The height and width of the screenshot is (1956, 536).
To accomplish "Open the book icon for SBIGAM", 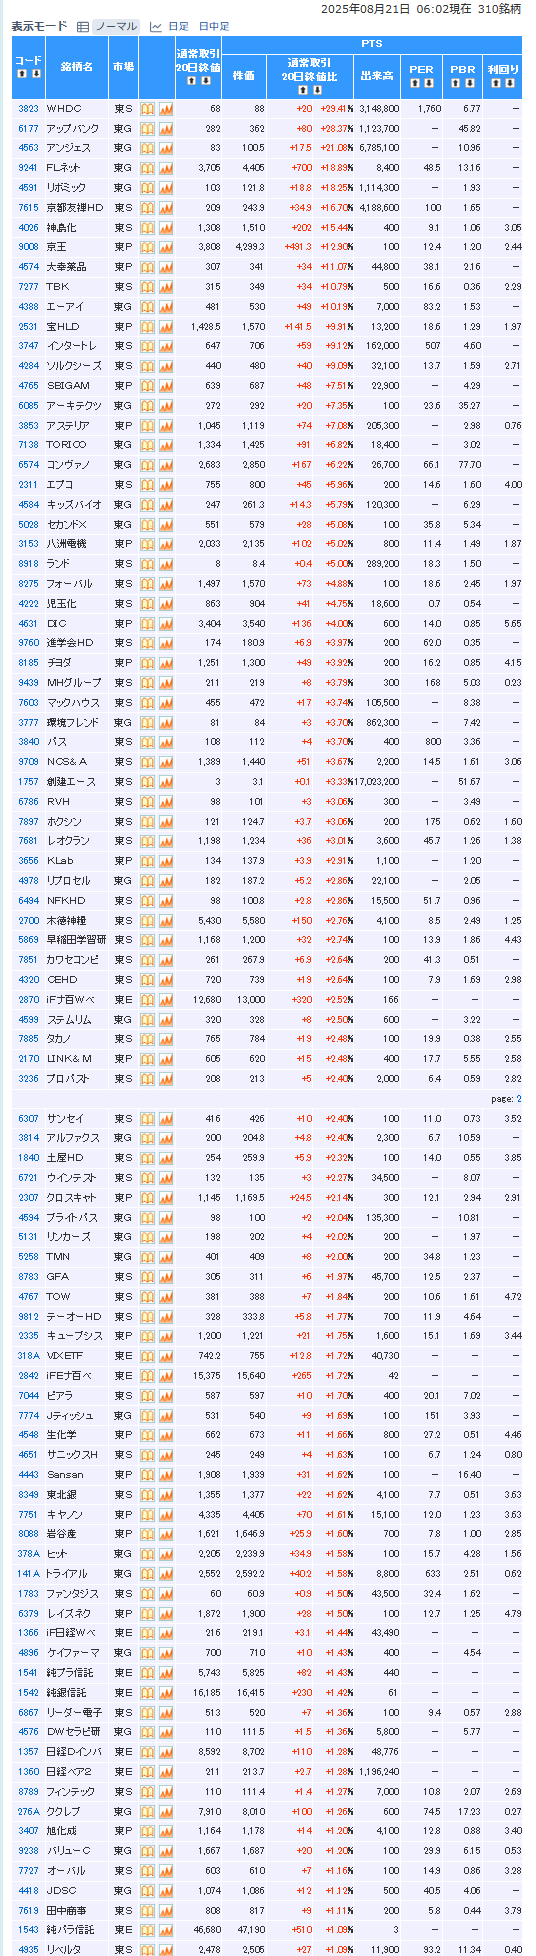I will (x=147, y=385).
